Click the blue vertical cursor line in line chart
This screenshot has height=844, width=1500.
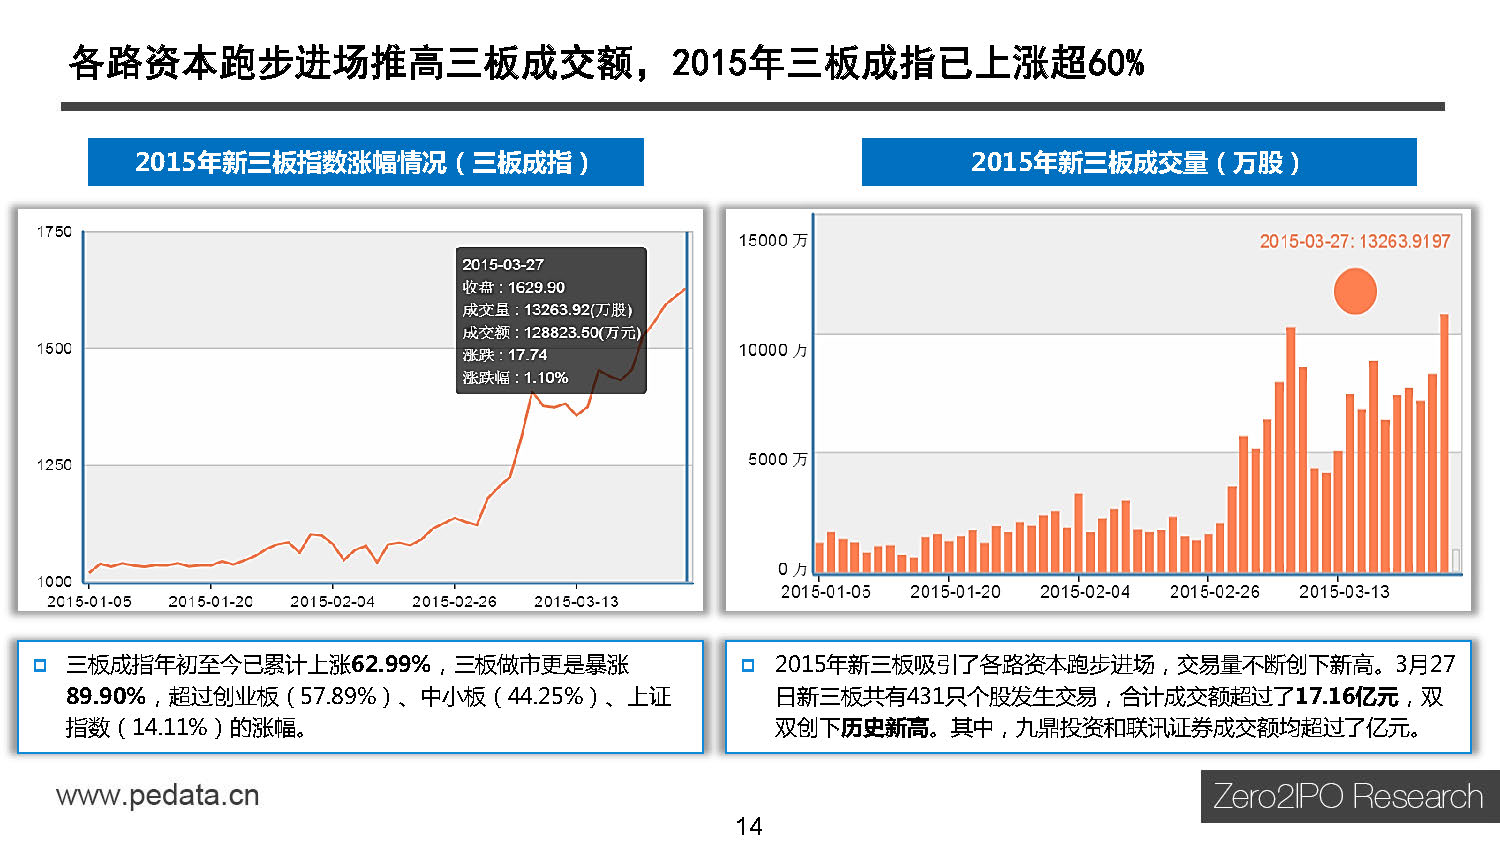(x=688, y=406)
